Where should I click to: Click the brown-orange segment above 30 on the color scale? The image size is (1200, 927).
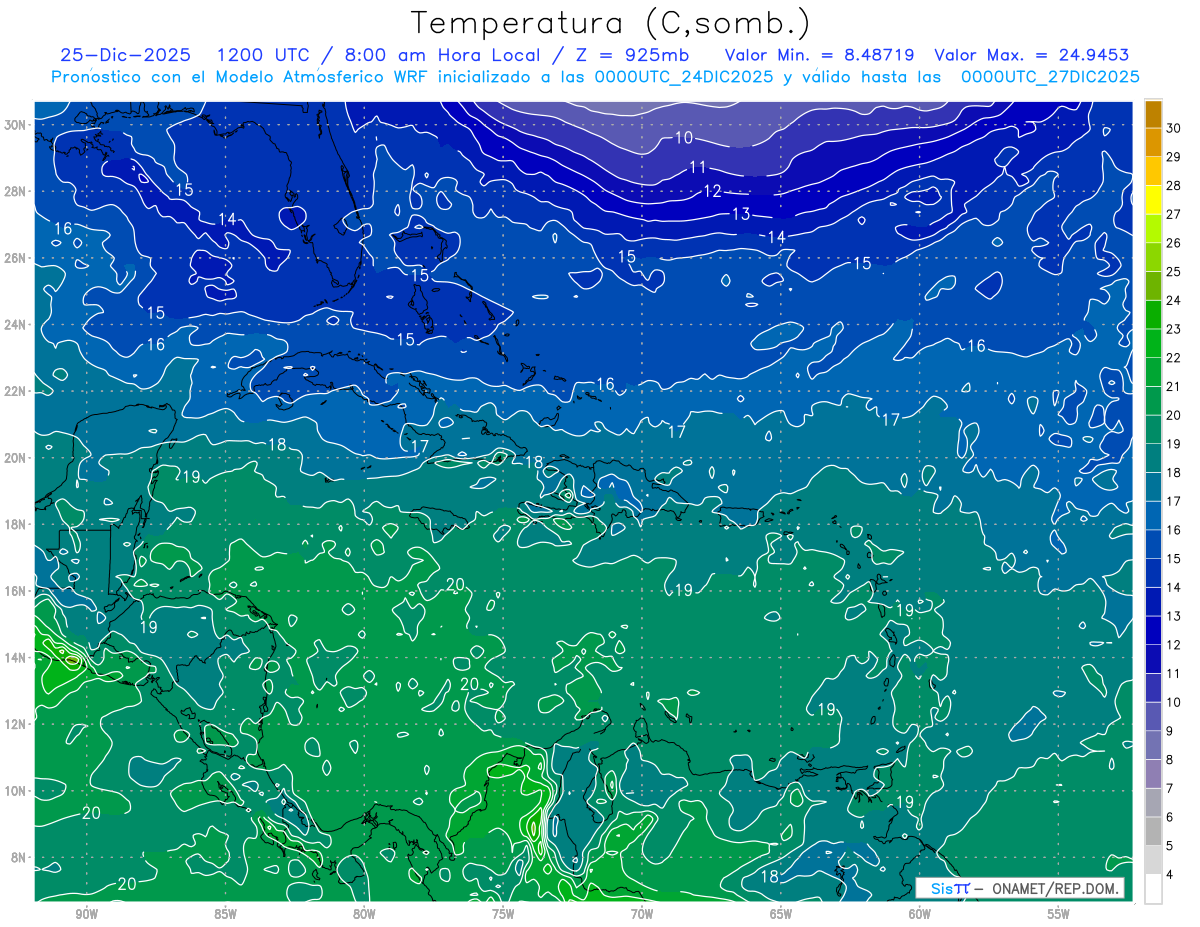(1154, 112)
